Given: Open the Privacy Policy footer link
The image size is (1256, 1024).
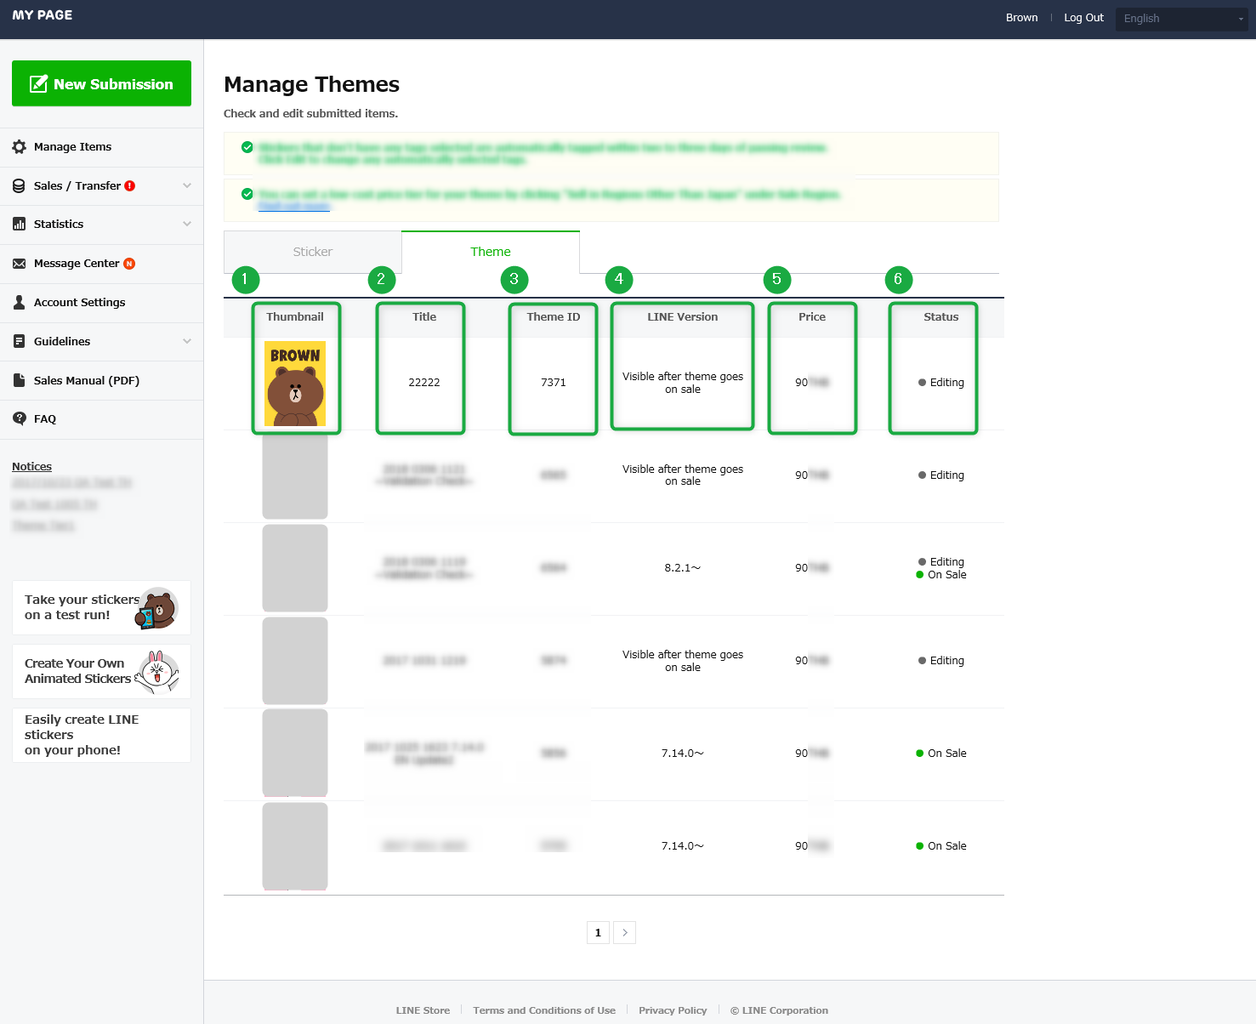Looking at the screenshot, I should 673,1010.
